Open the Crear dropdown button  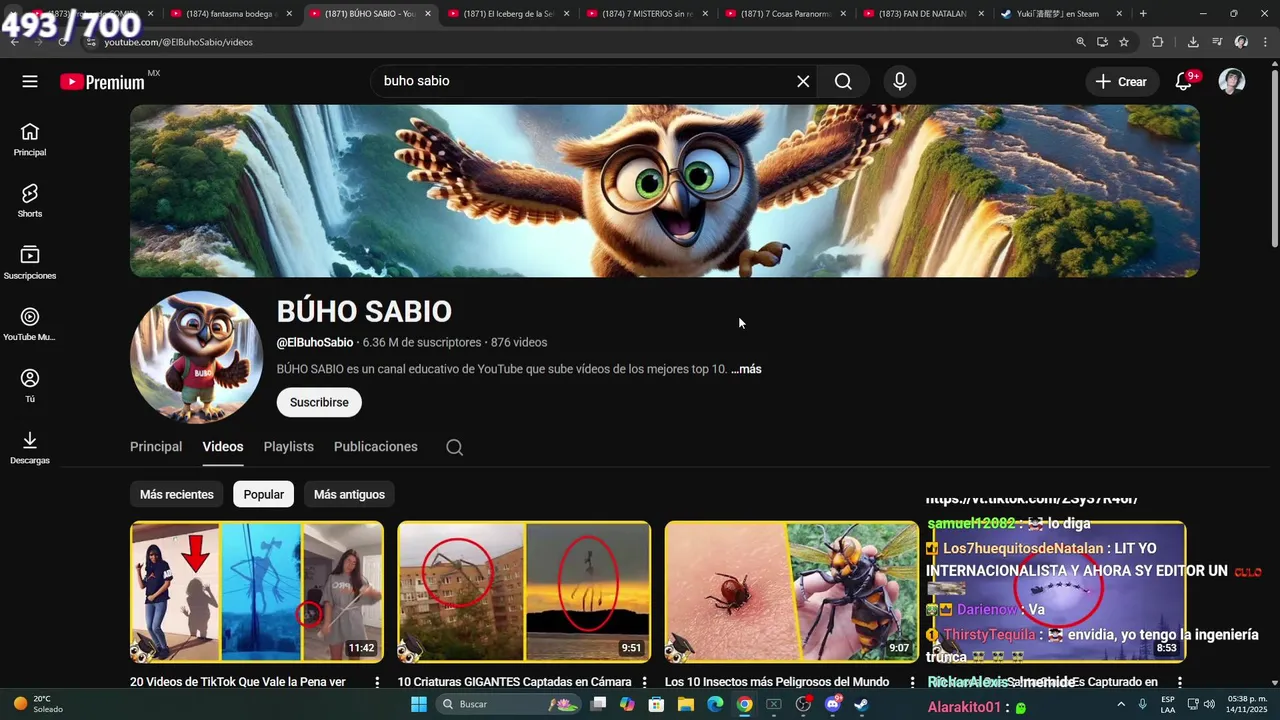click(x=1122, y=82)
